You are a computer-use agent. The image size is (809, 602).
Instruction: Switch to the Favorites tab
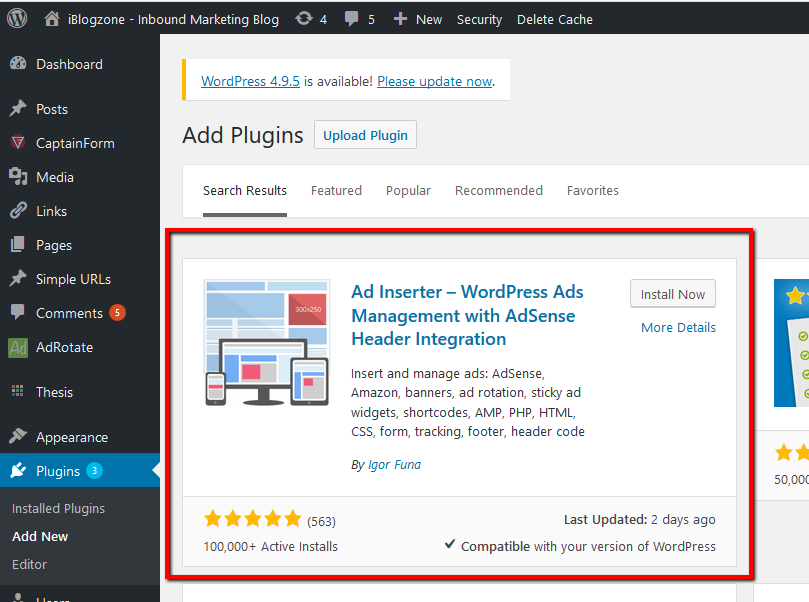click(x=592, y=190)
